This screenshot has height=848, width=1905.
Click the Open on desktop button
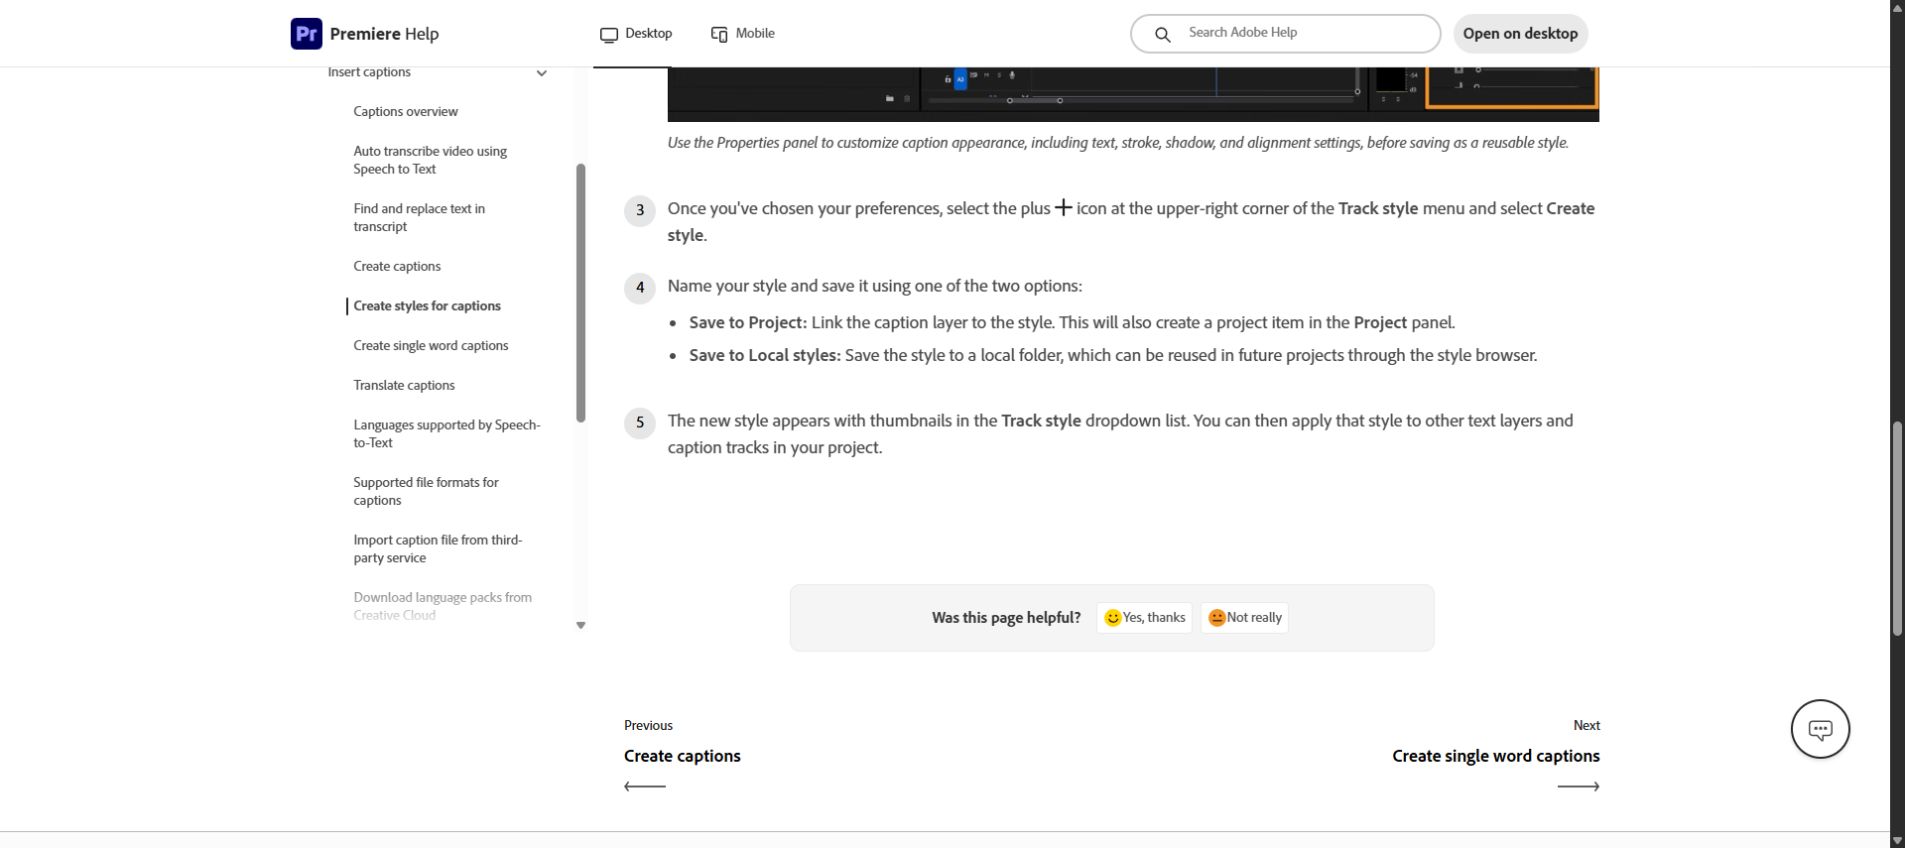(1520, 33)
